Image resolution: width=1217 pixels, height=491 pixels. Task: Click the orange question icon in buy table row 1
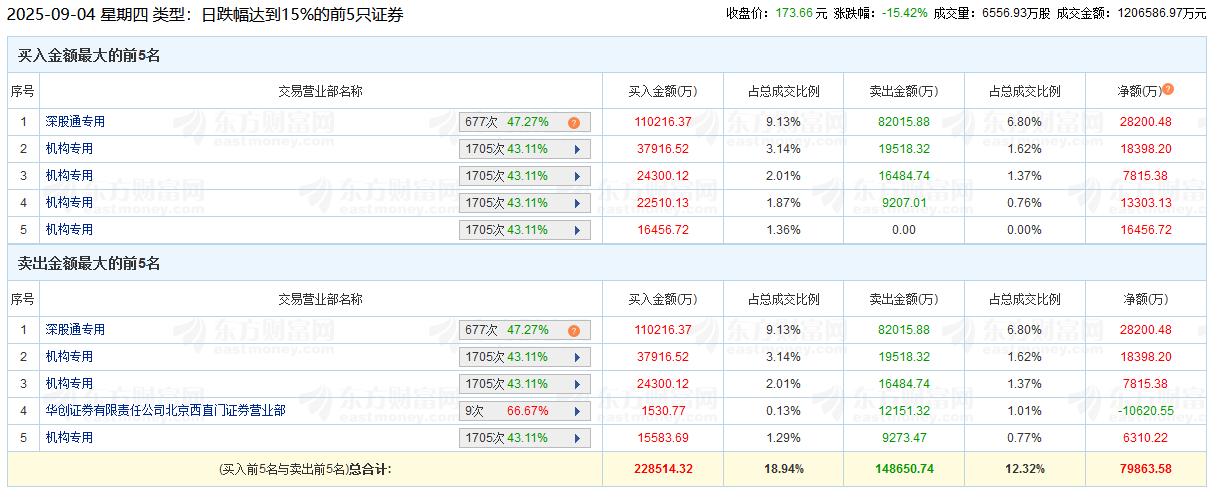[574, 123]
